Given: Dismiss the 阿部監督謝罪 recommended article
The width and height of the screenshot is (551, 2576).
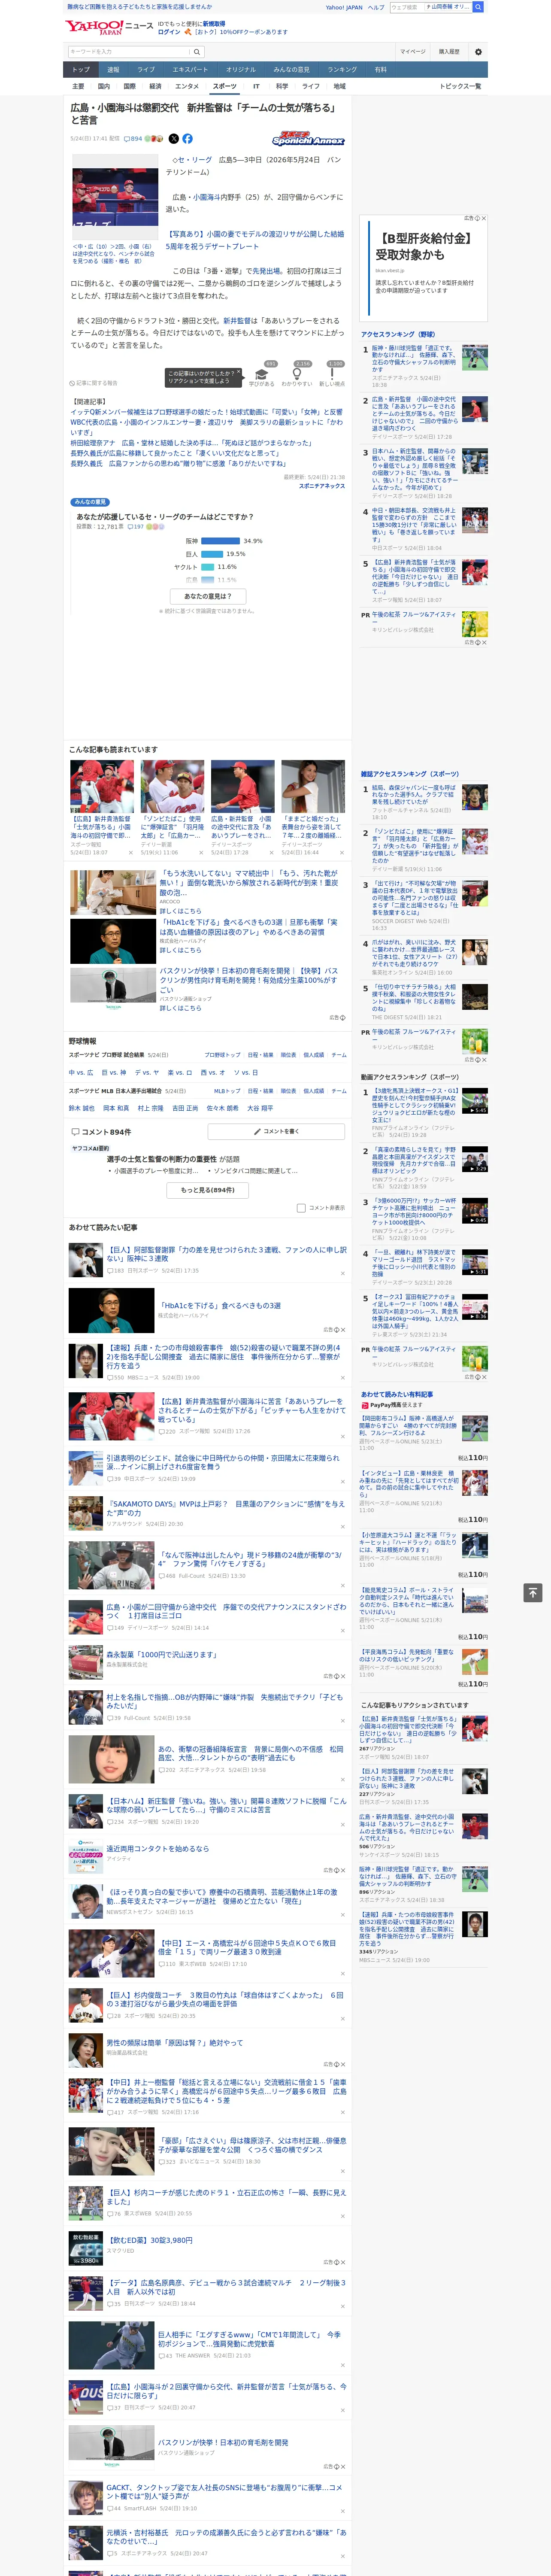Looking at the screenshot, I should coord(343,1273).
